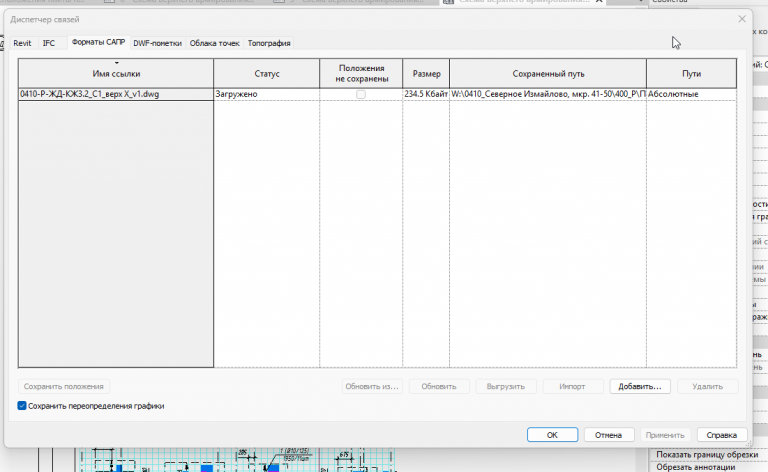This screenshot has height=472, width=768.
Task: Click the Обновить button
Action: (x=439, y=386)
